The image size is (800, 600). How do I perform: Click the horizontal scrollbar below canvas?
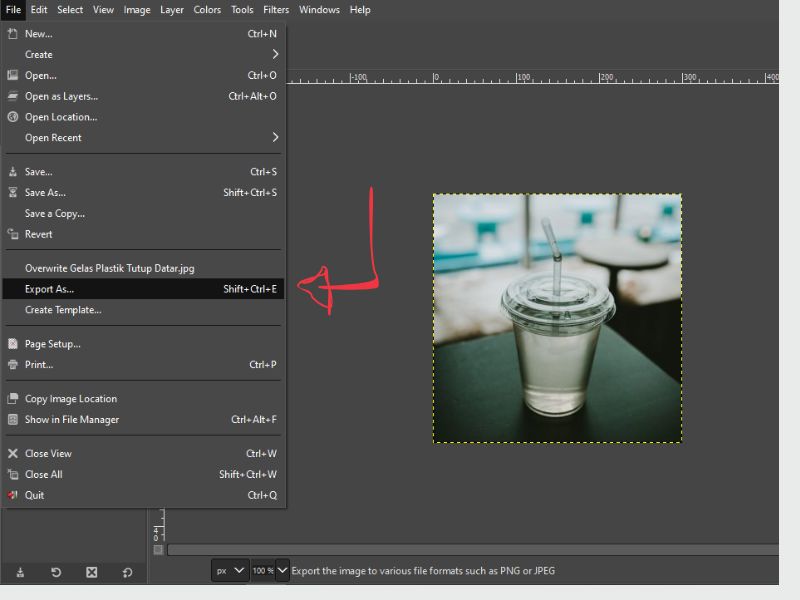[470, 550]
